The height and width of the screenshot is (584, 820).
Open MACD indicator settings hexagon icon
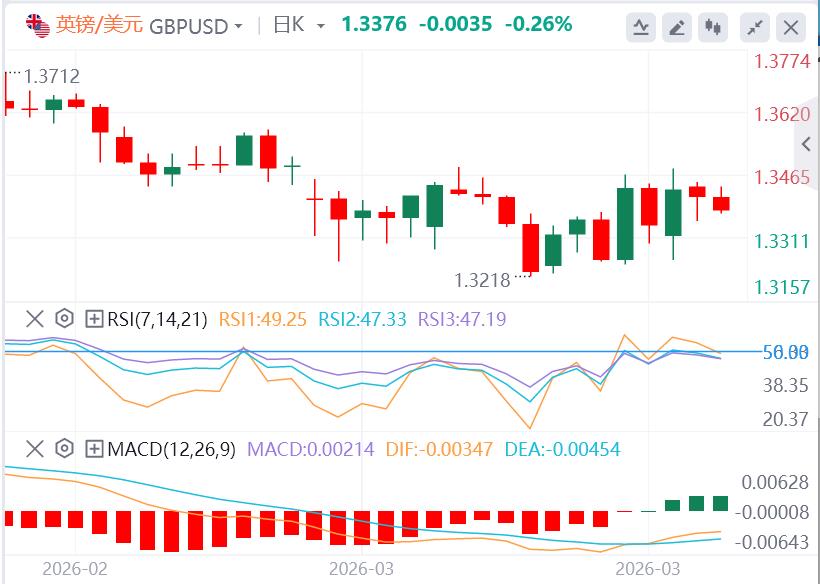pos(64,449)
